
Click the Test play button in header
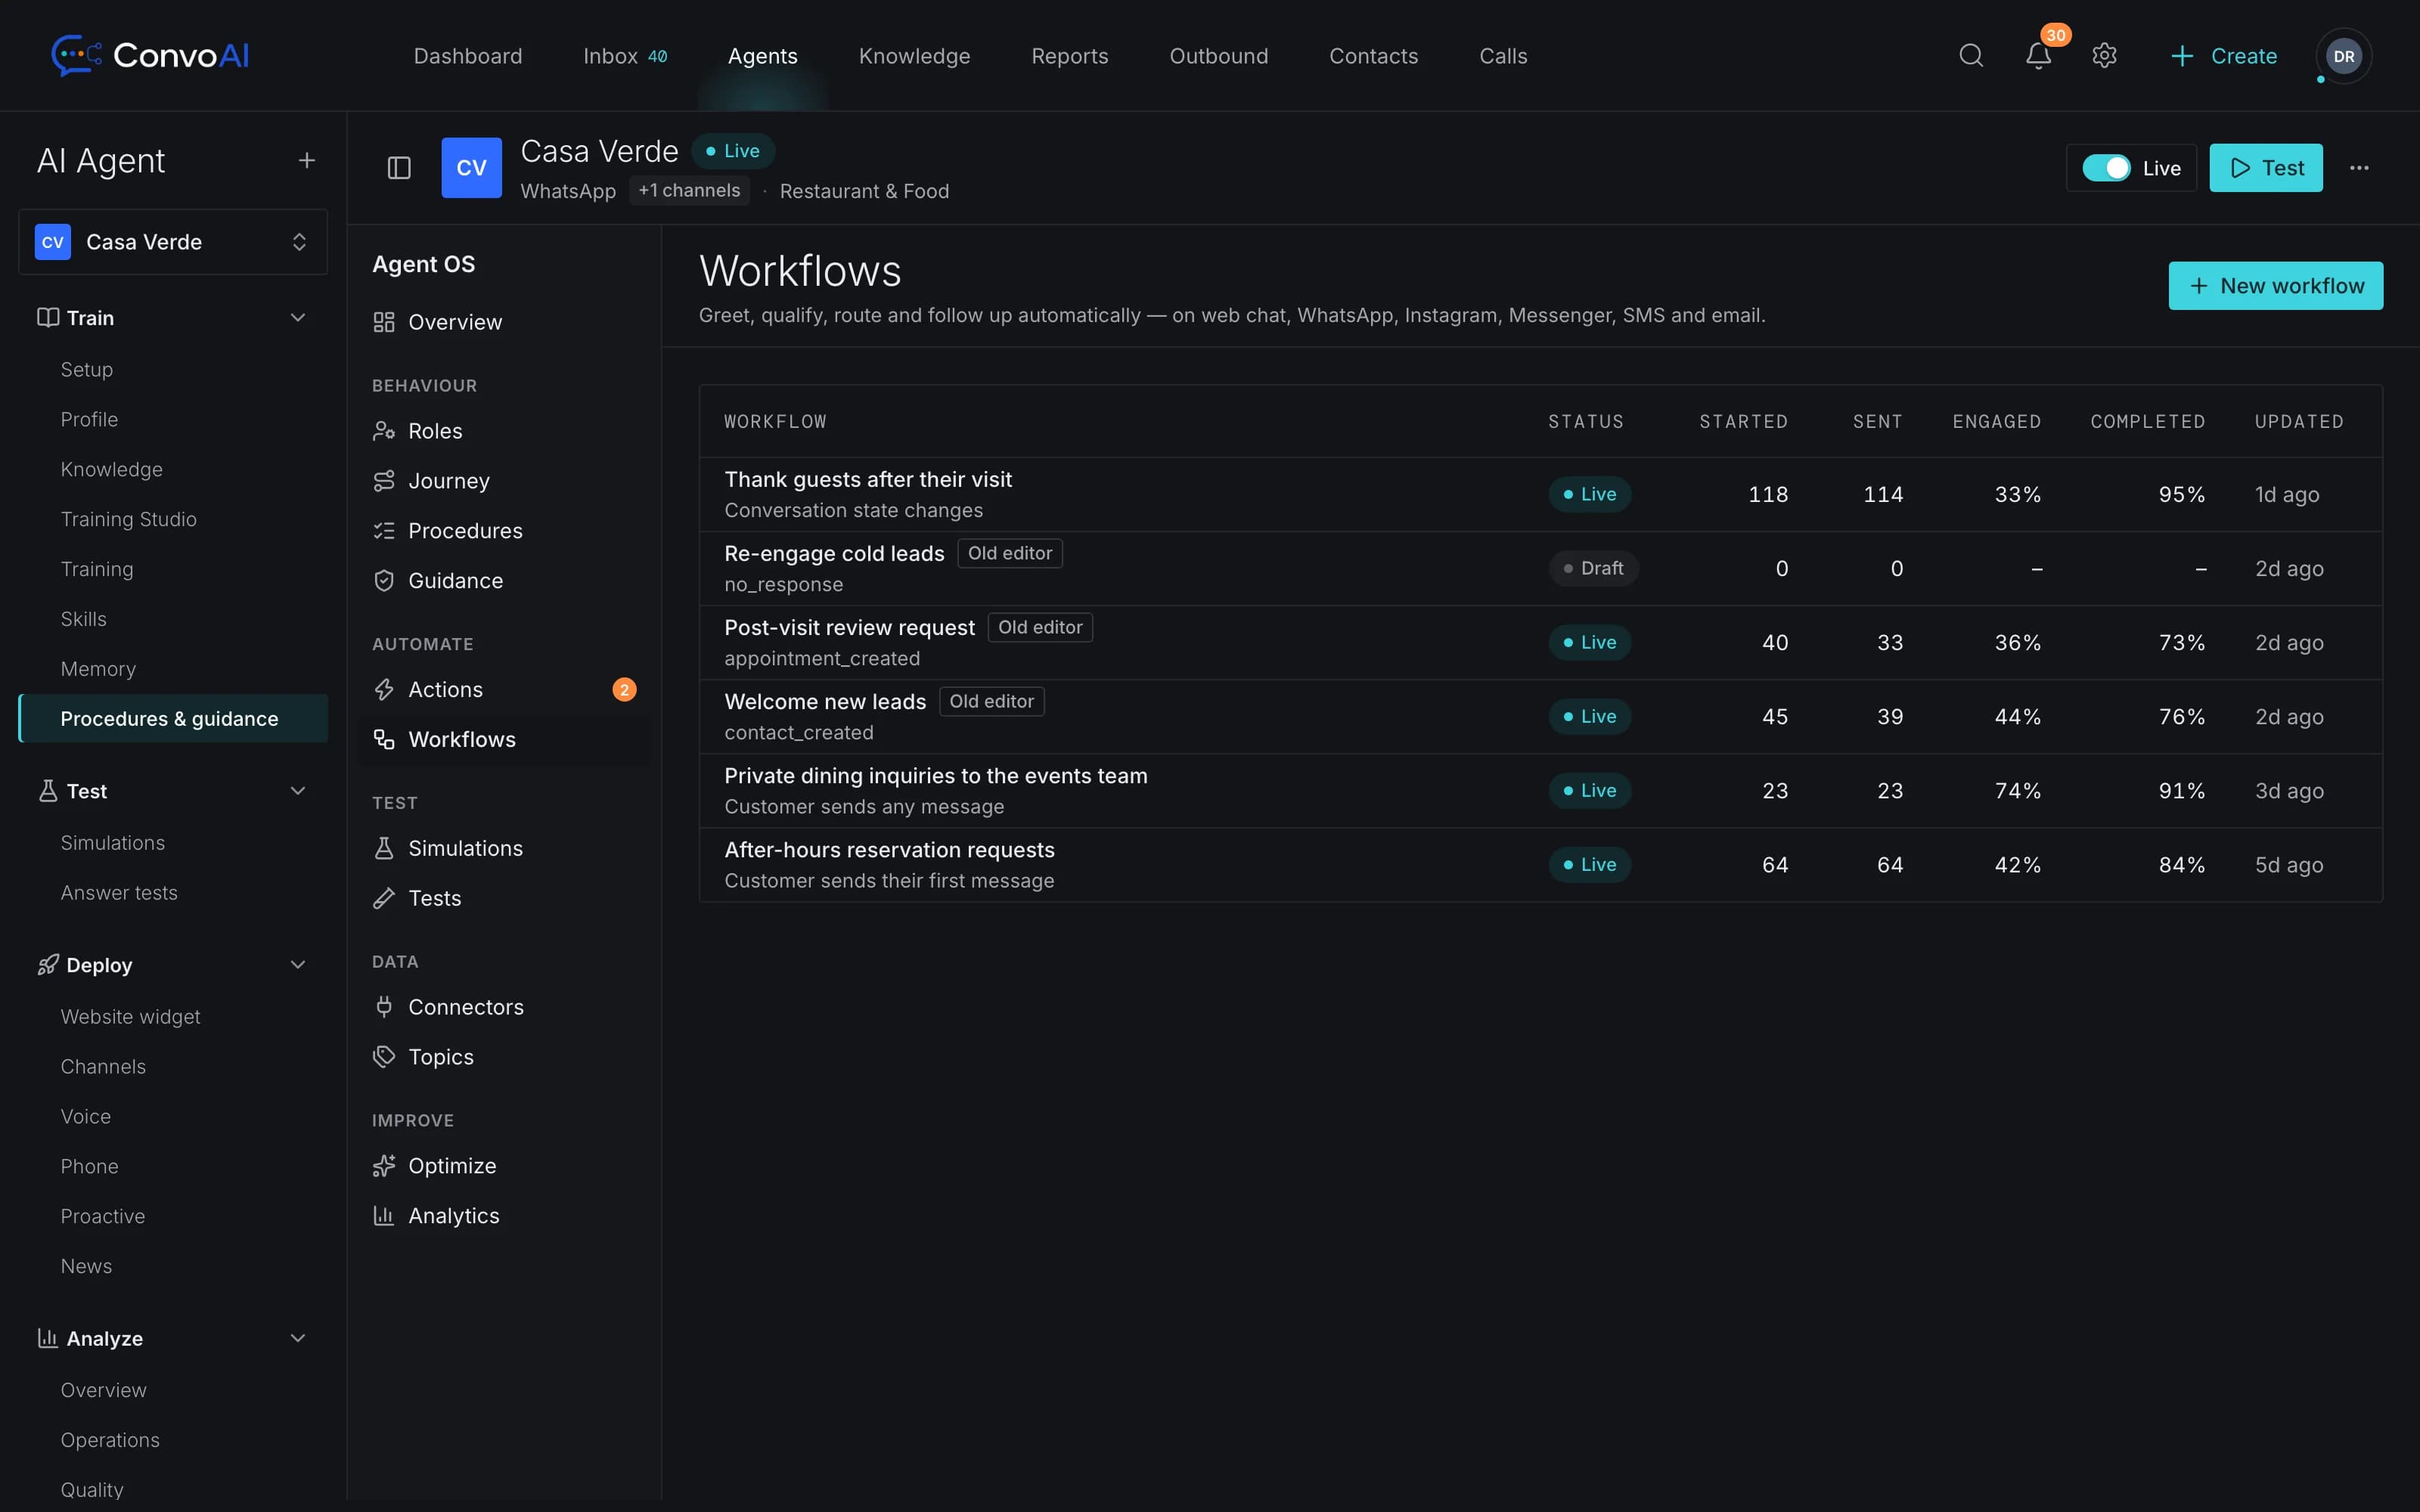[2266, 167]
